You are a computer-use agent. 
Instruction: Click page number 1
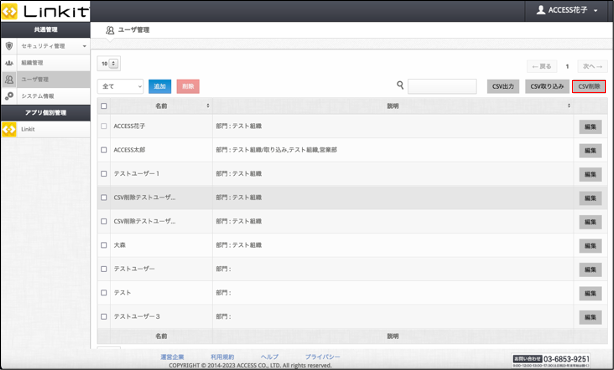pyautogui.click(x=567, y=67)
